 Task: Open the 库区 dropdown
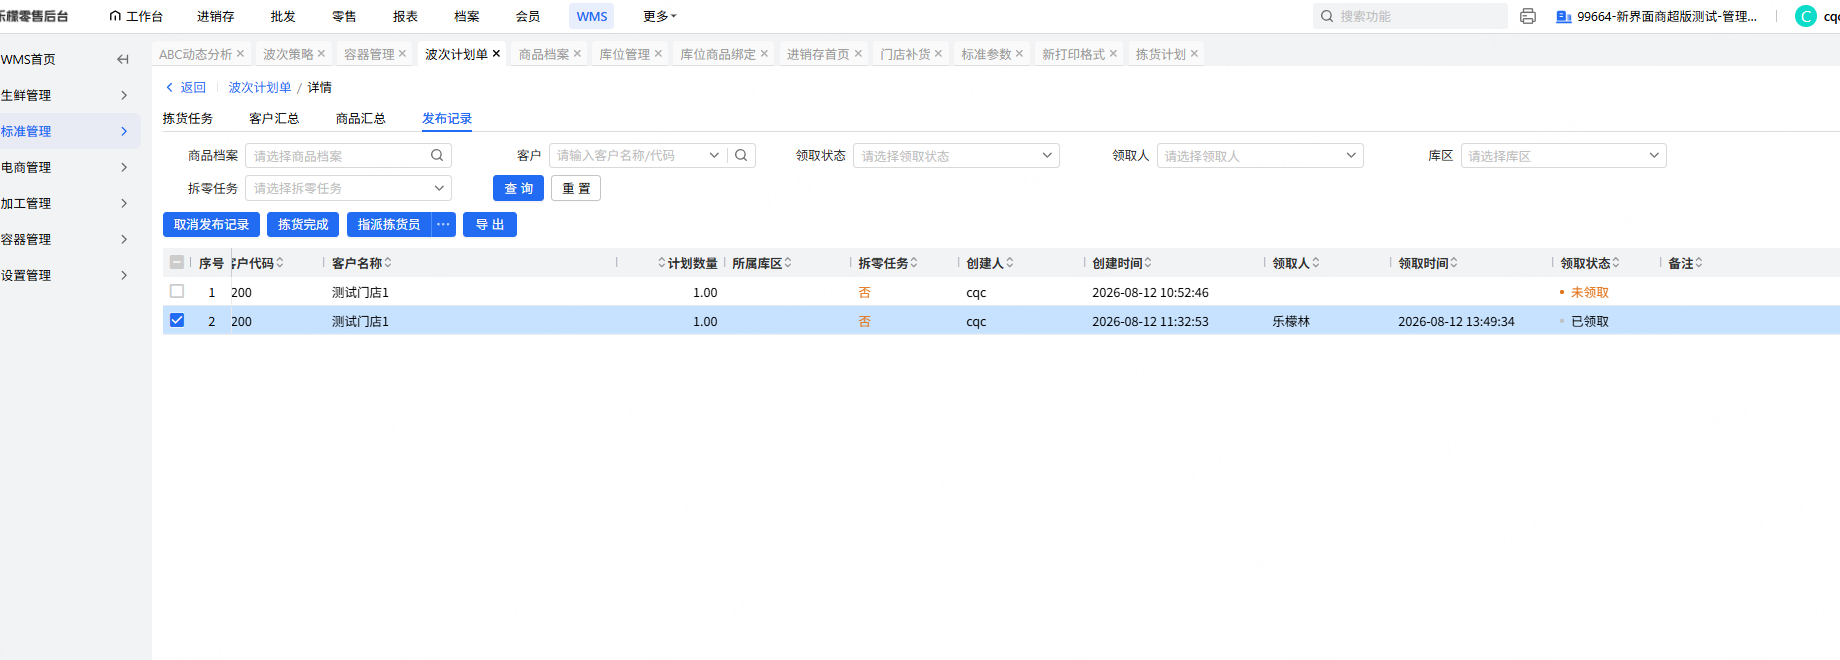pyautogui.click(x=1564, y=155)
